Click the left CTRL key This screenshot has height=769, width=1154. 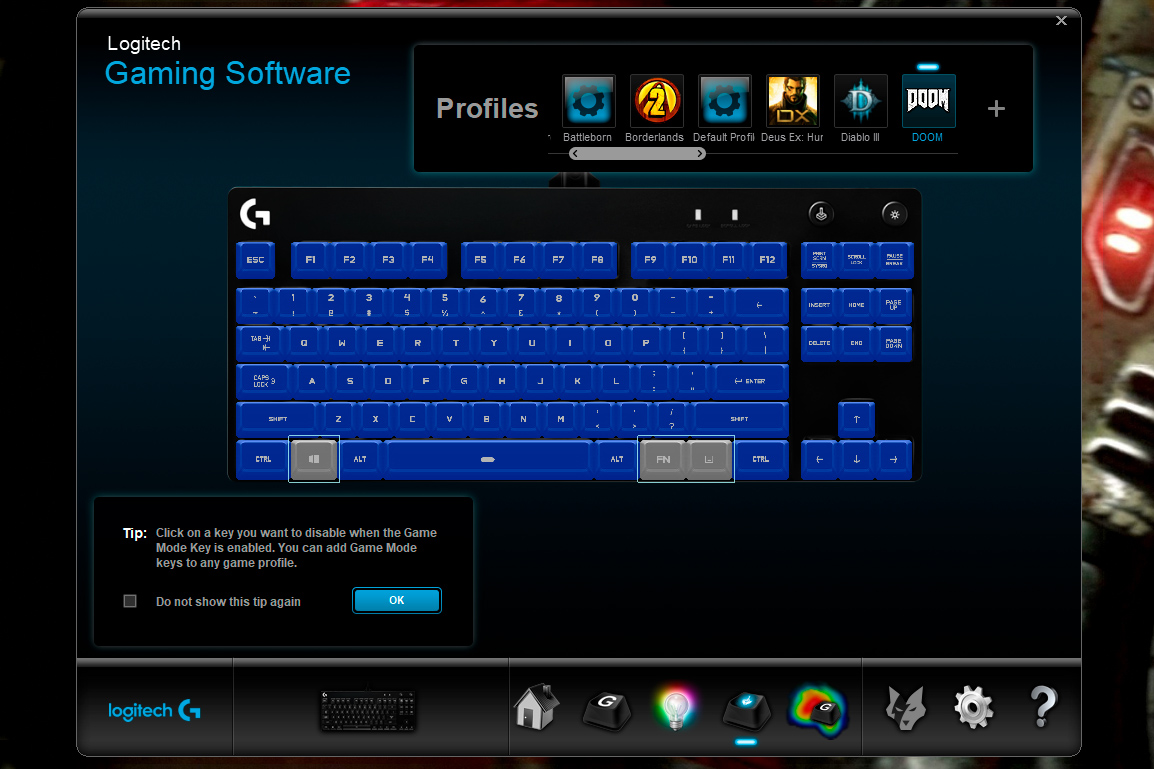pyautogui.click(x=263, y=459)
